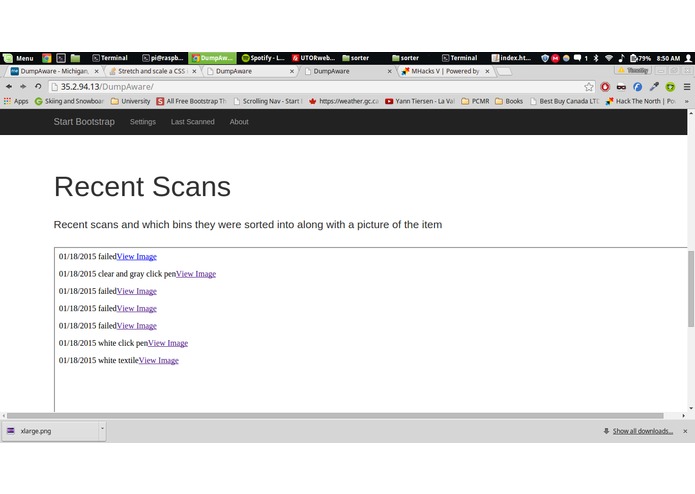Screen dimensions: 695x494
Task: Open the Skiing and Snowboar bookmark
Action: 69,101
